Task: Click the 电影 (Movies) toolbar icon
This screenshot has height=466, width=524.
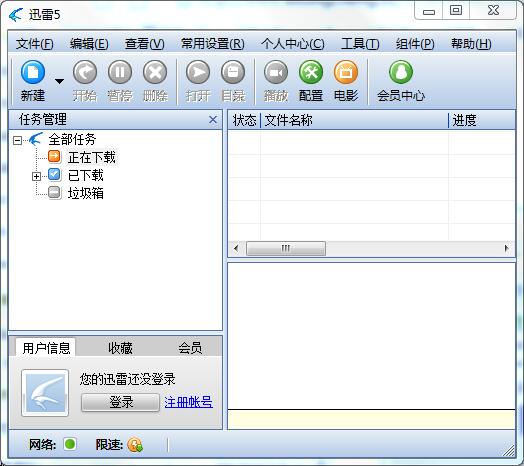Action: 346,72
